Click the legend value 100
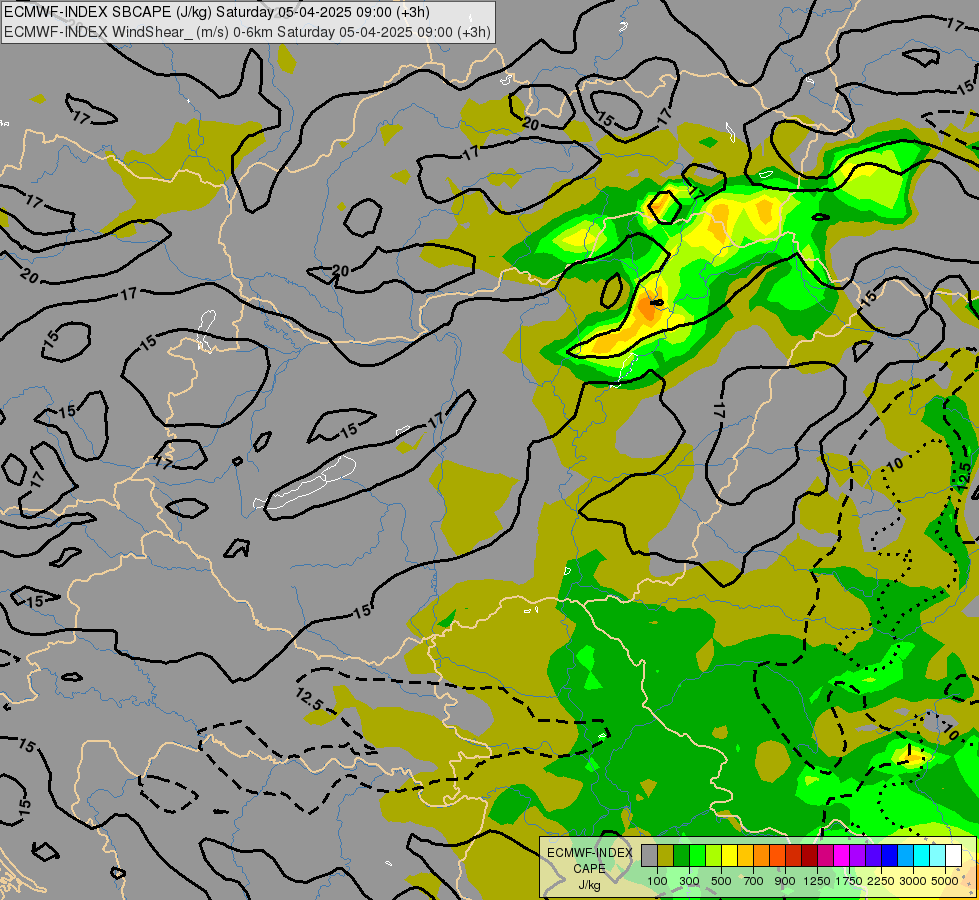Viewport: 979px width, 900px height. pyautogui.click(x=657, y=881)
